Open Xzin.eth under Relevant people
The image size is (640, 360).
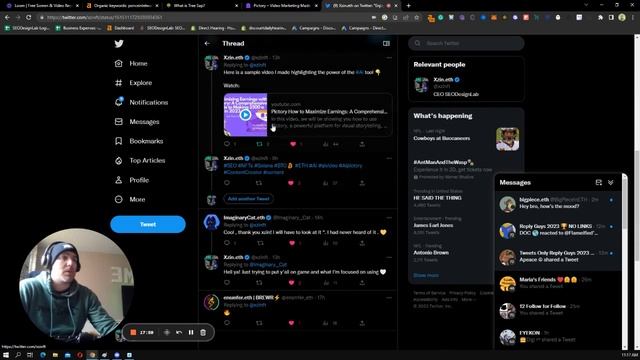pos(443,80)
